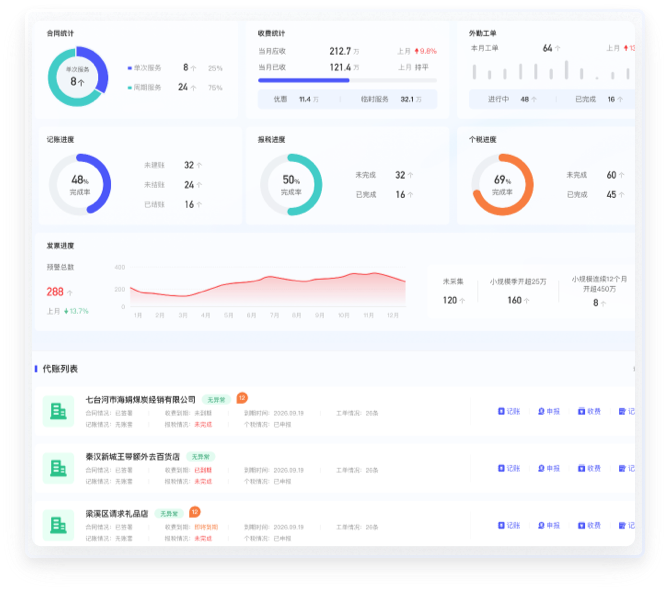Select the 单次服务 legend entry
This screenshot has width=667, height=591.
[x=144, y=68]
